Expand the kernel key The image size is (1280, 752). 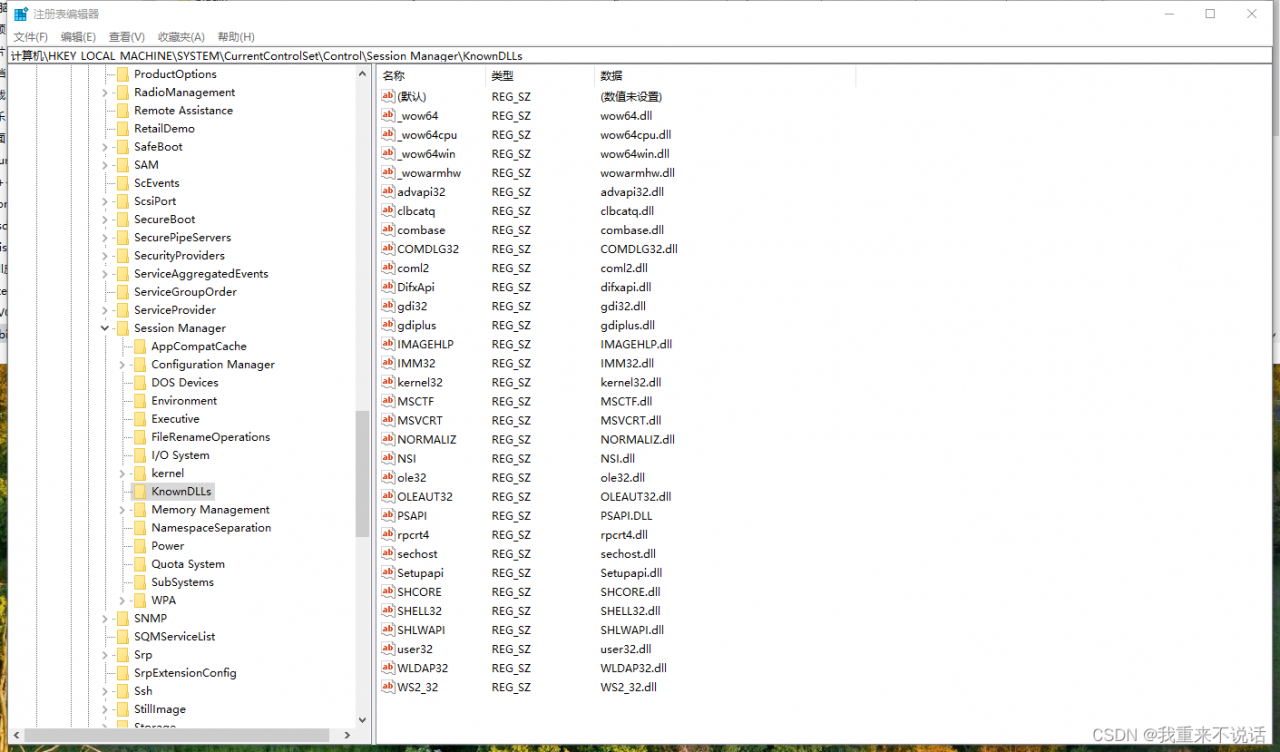click(x=122, y=473)
